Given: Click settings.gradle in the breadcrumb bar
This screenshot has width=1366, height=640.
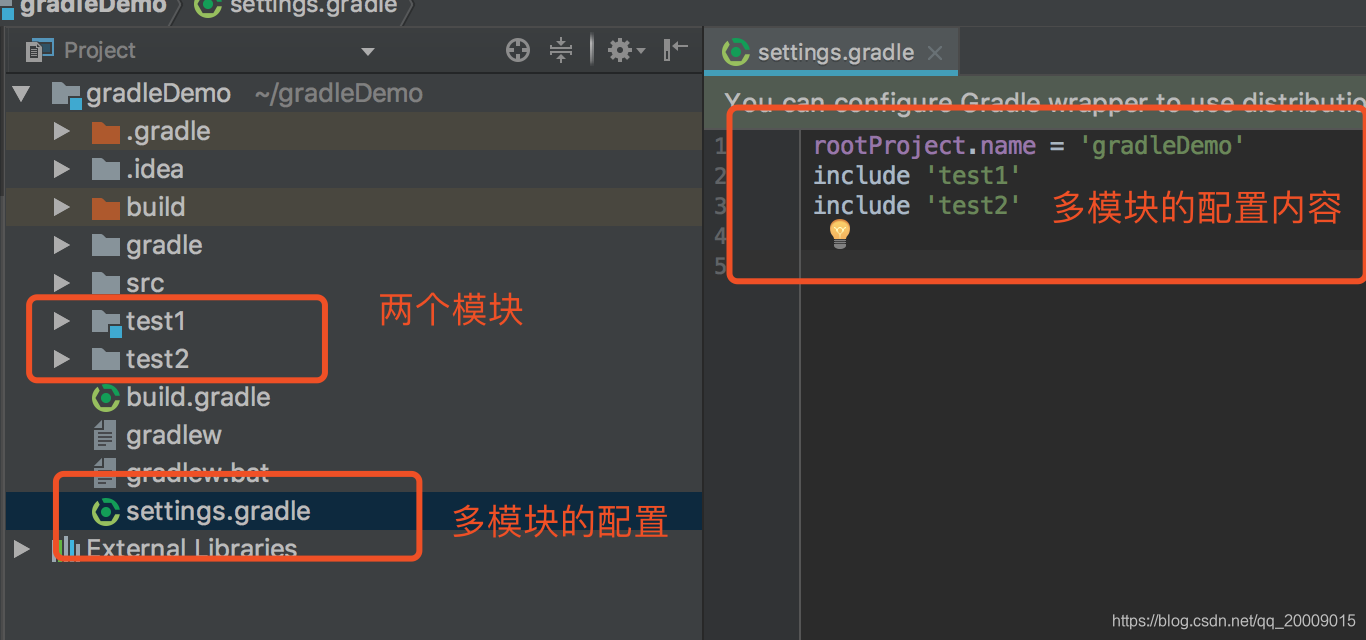Looking at the screenshot, I should 312,7.
